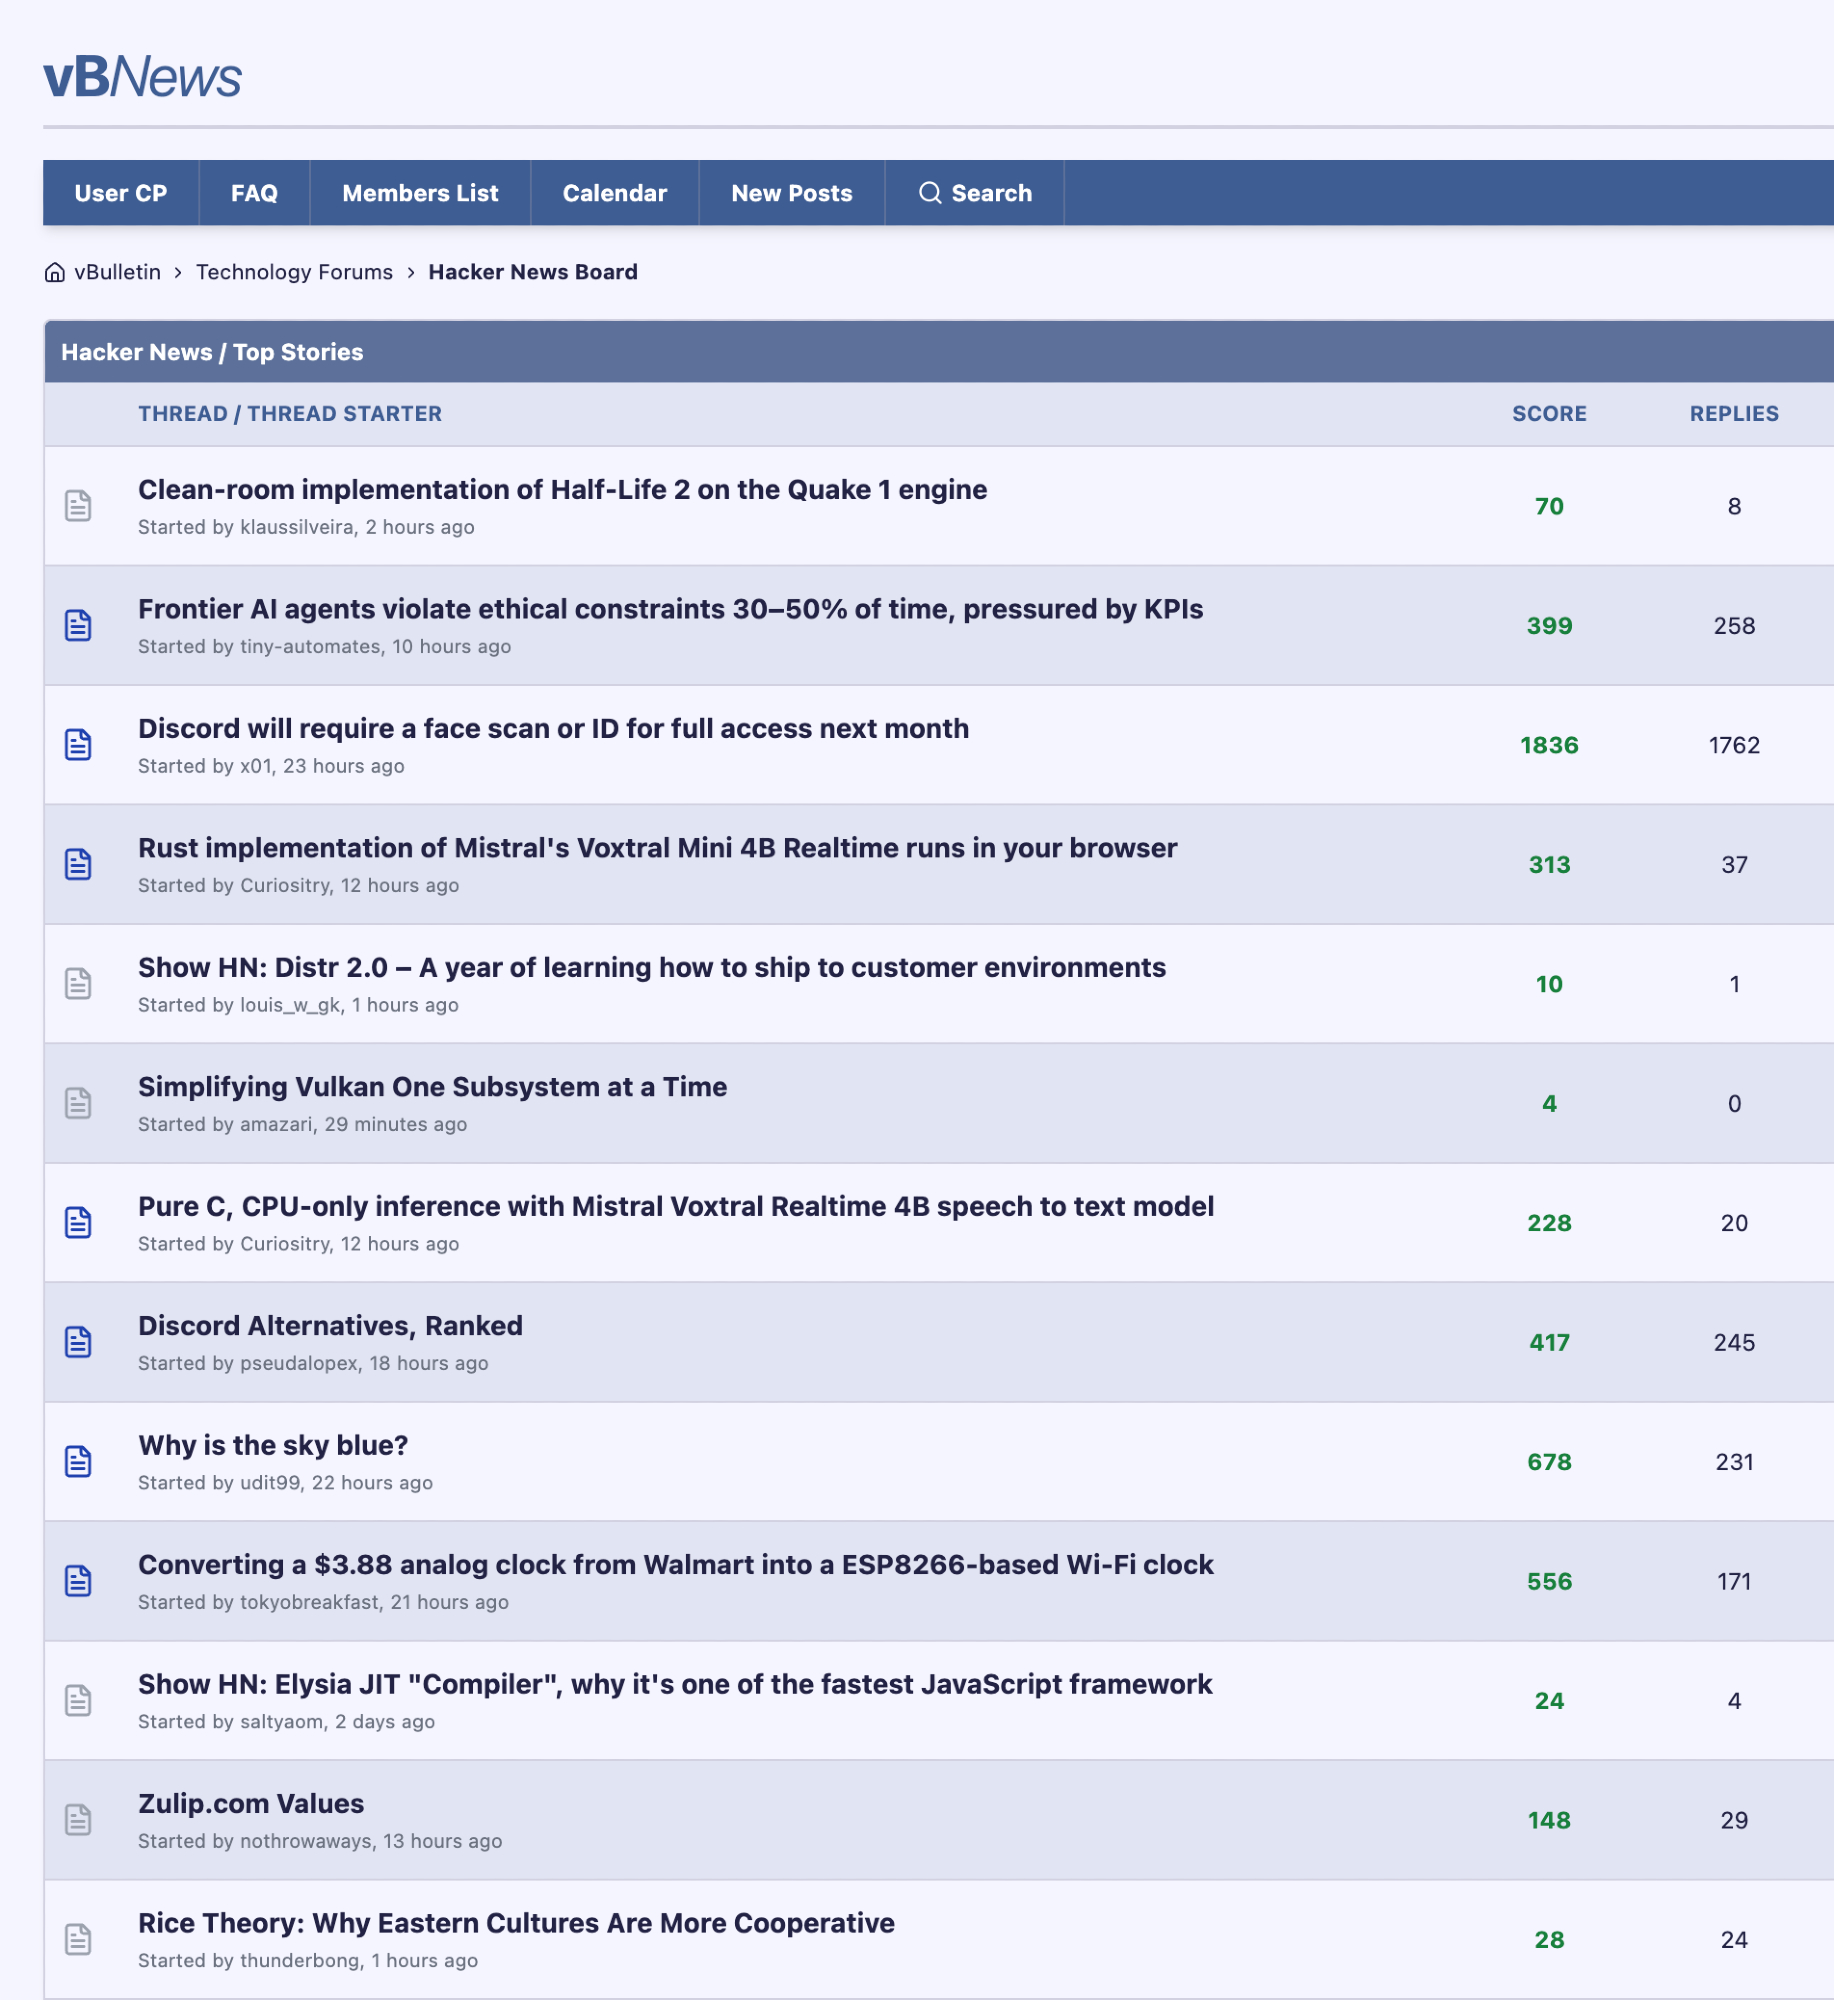This screenshot has width=1834, height=2000.
Task: Open the User CP menu item
Action: pos(120,193)
